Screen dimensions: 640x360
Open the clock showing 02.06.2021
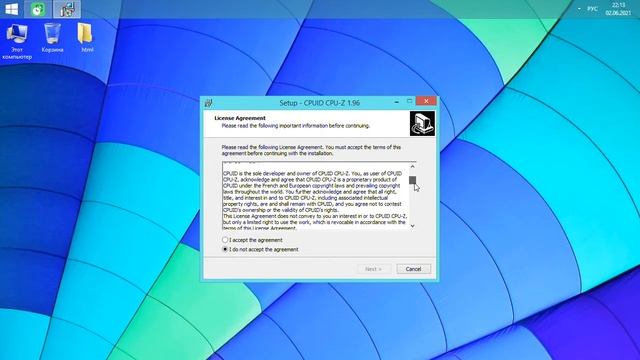coord(618,9)
